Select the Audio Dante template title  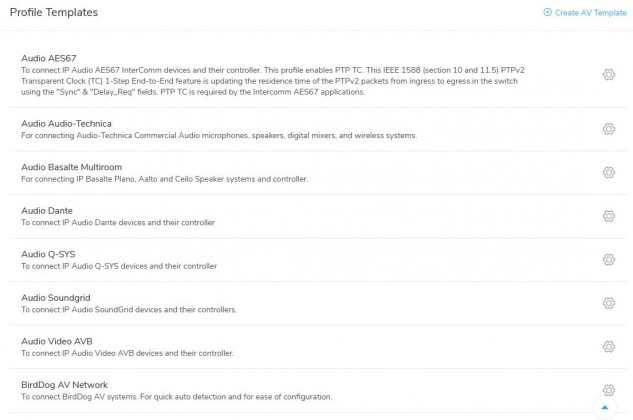pos(47,211)
